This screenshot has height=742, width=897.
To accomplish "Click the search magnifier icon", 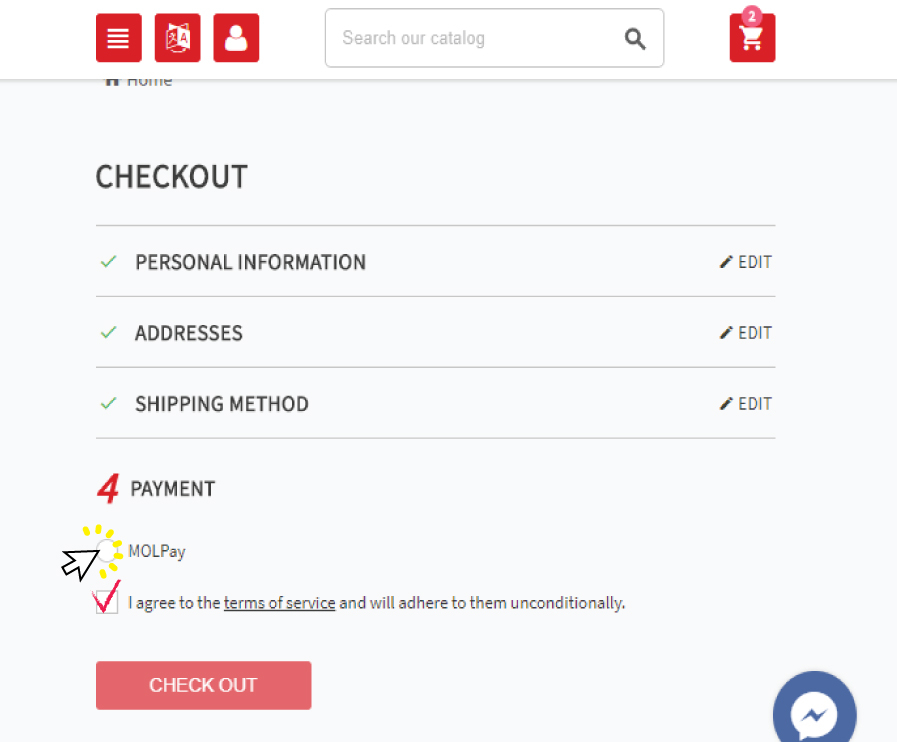I will click(635, 38).
